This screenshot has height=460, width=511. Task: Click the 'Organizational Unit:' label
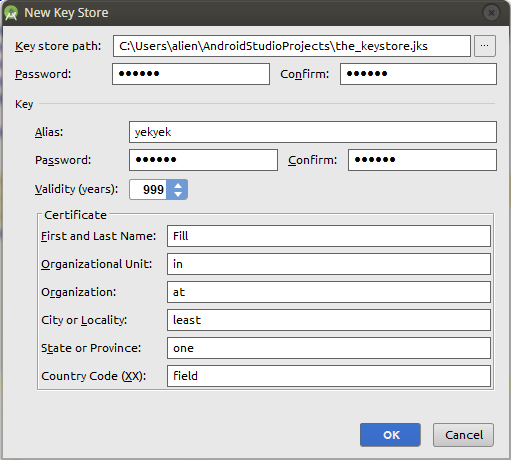pos(97,264)
